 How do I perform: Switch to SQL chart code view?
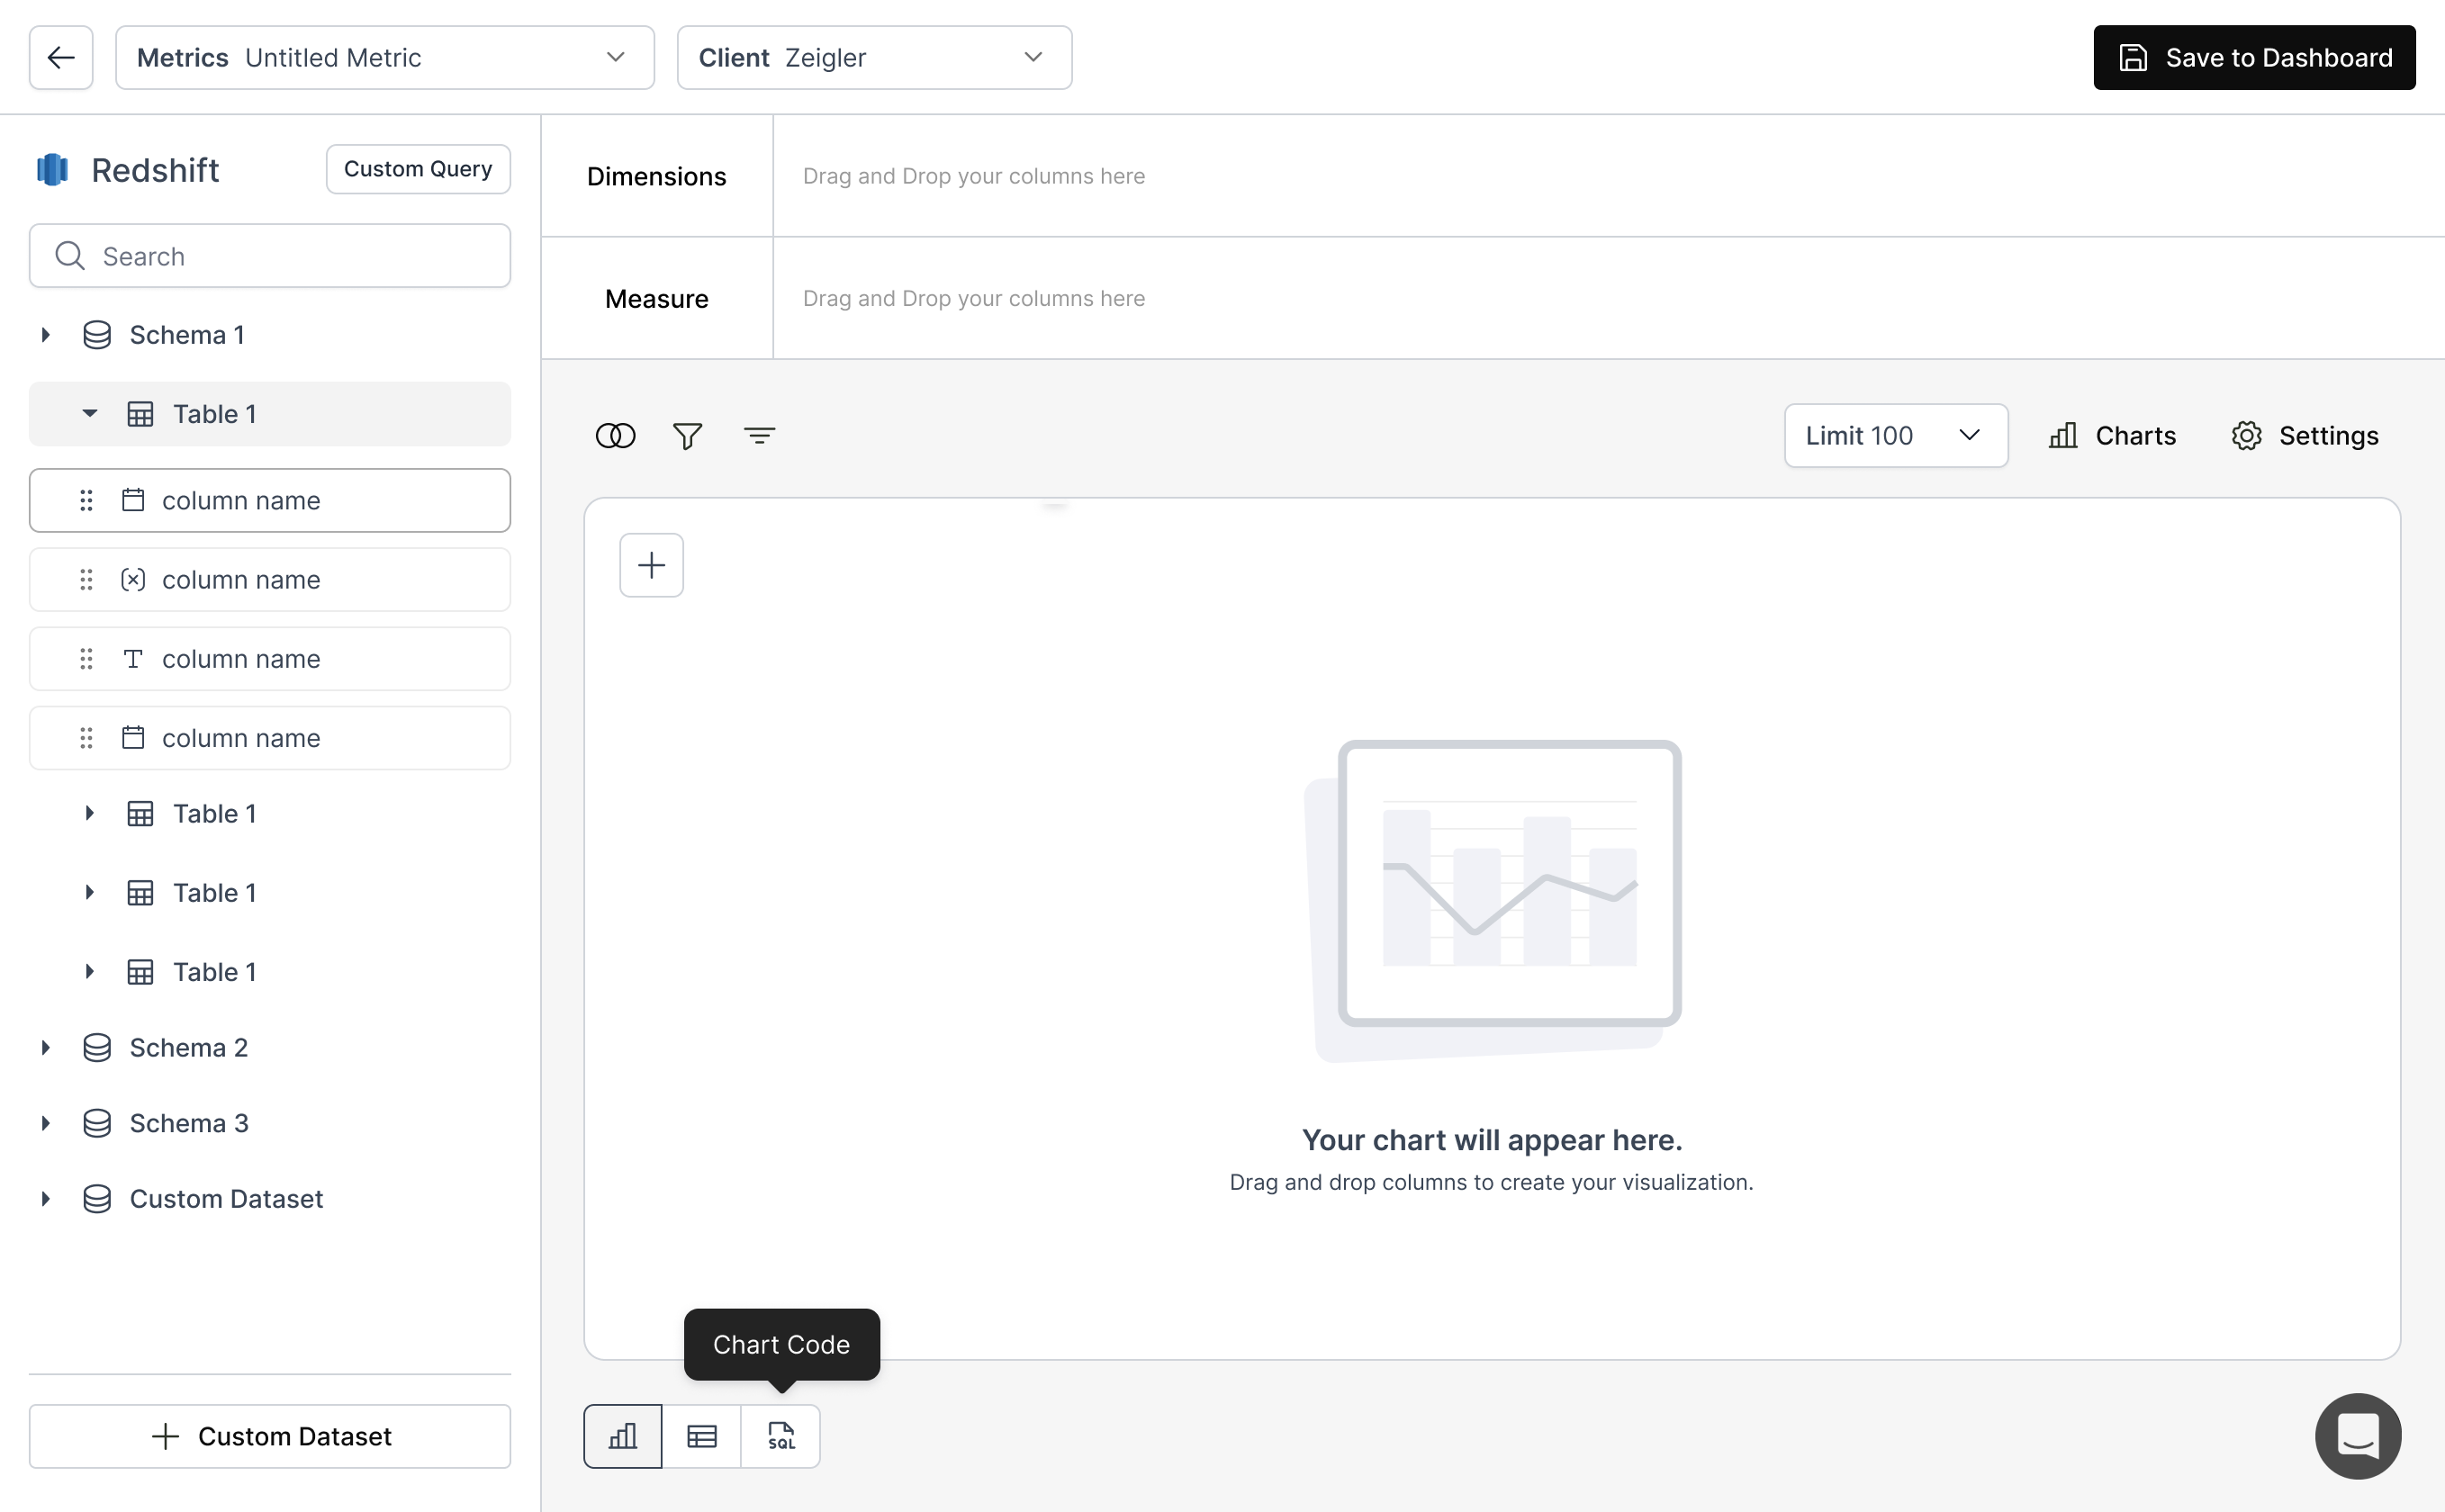pyautogui.click(x=781, y=1436)
